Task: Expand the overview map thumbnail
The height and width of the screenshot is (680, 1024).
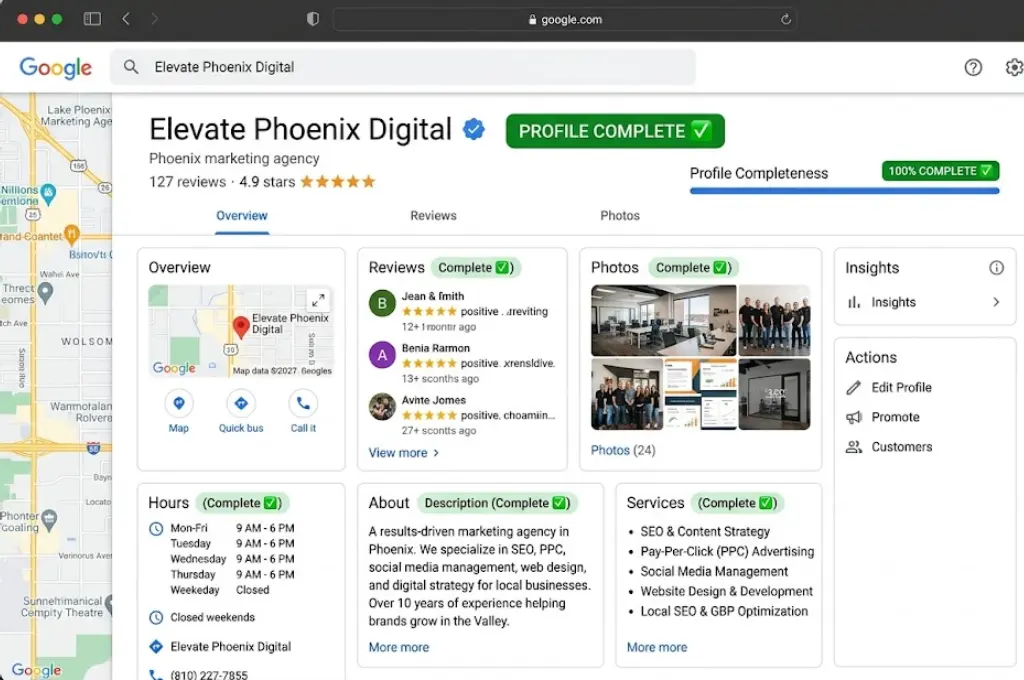Action: 317,300
